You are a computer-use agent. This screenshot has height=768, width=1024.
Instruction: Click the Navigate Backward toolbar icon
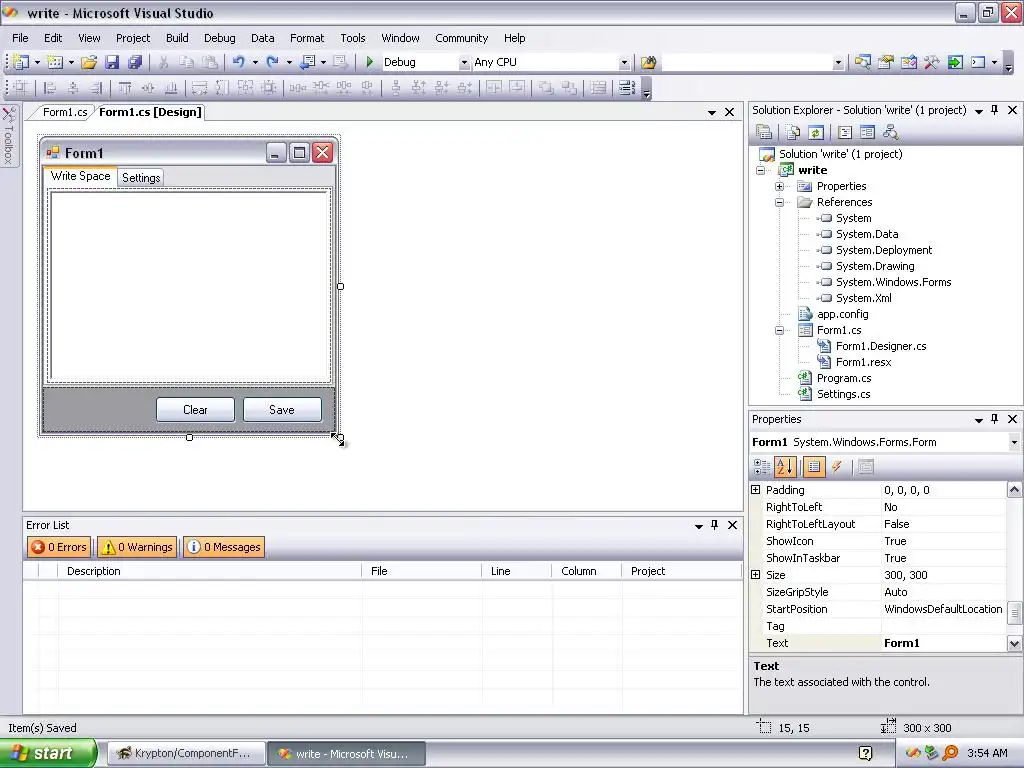307,62
